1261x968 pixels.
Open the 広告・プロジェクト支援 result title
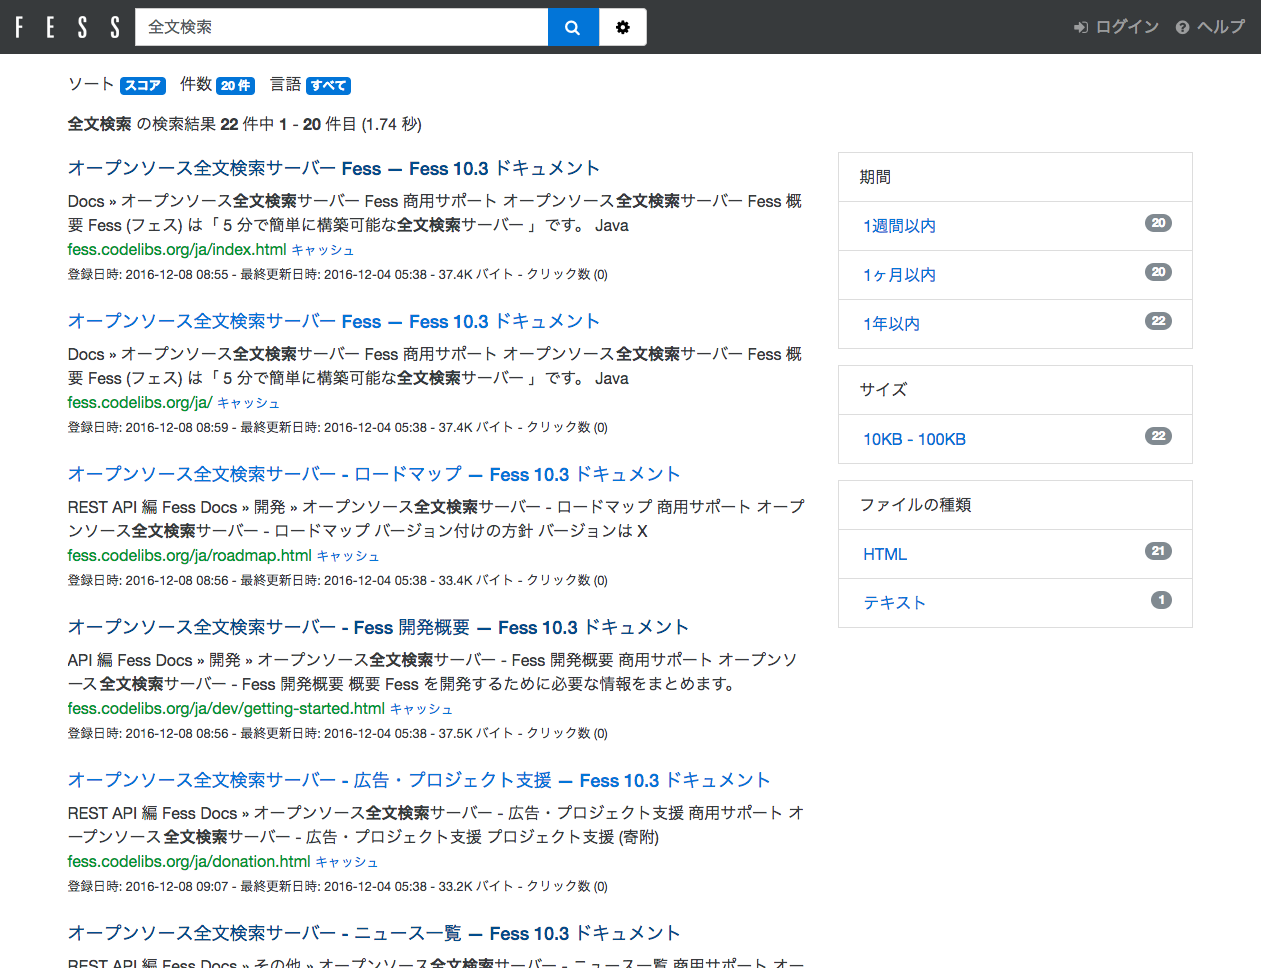click(x=419, y=780)
